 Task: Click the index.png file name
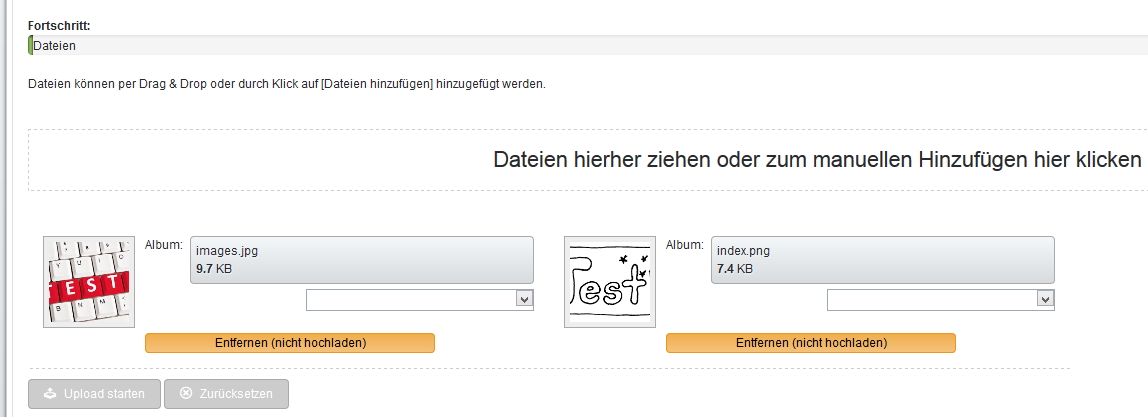[x=743, y=251]
